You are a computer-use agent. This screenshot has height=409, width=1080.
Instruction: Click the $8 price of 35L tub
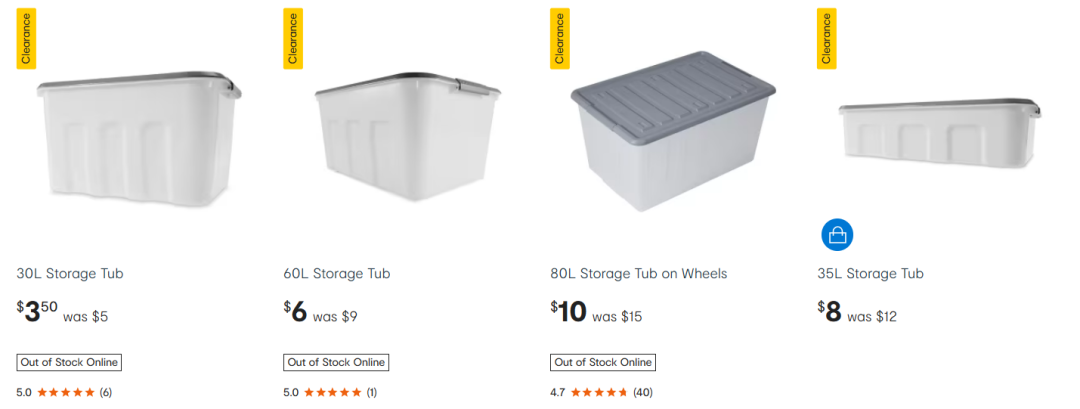click(829, 312)
